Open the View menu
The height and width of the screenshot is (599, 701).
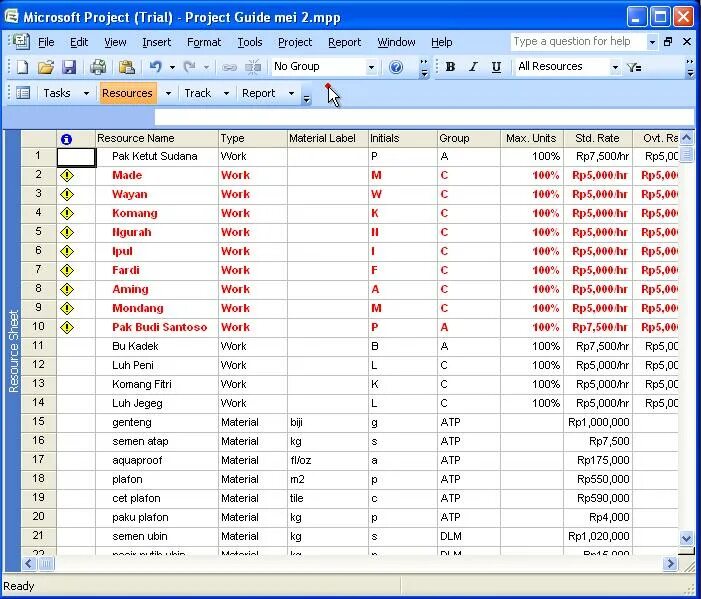point(115,42)
